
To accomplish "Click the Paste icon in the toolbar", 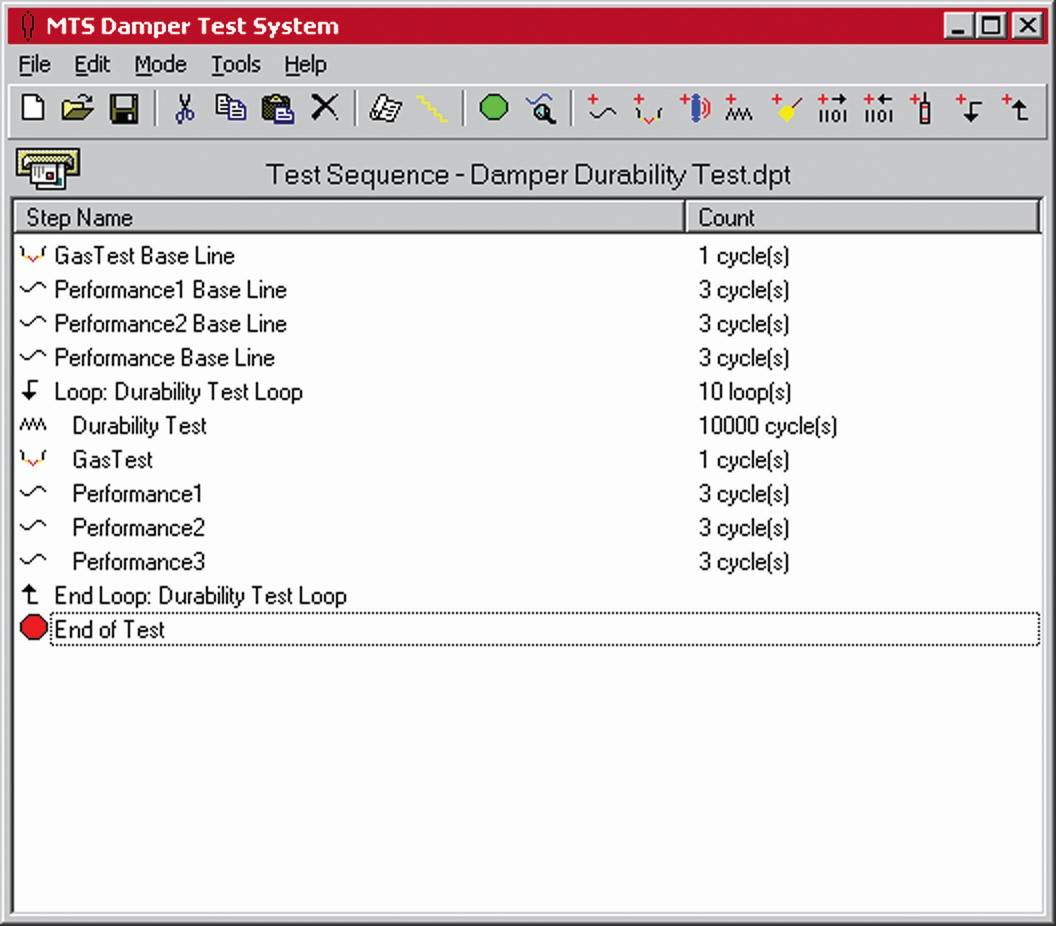I will (277, 107).
